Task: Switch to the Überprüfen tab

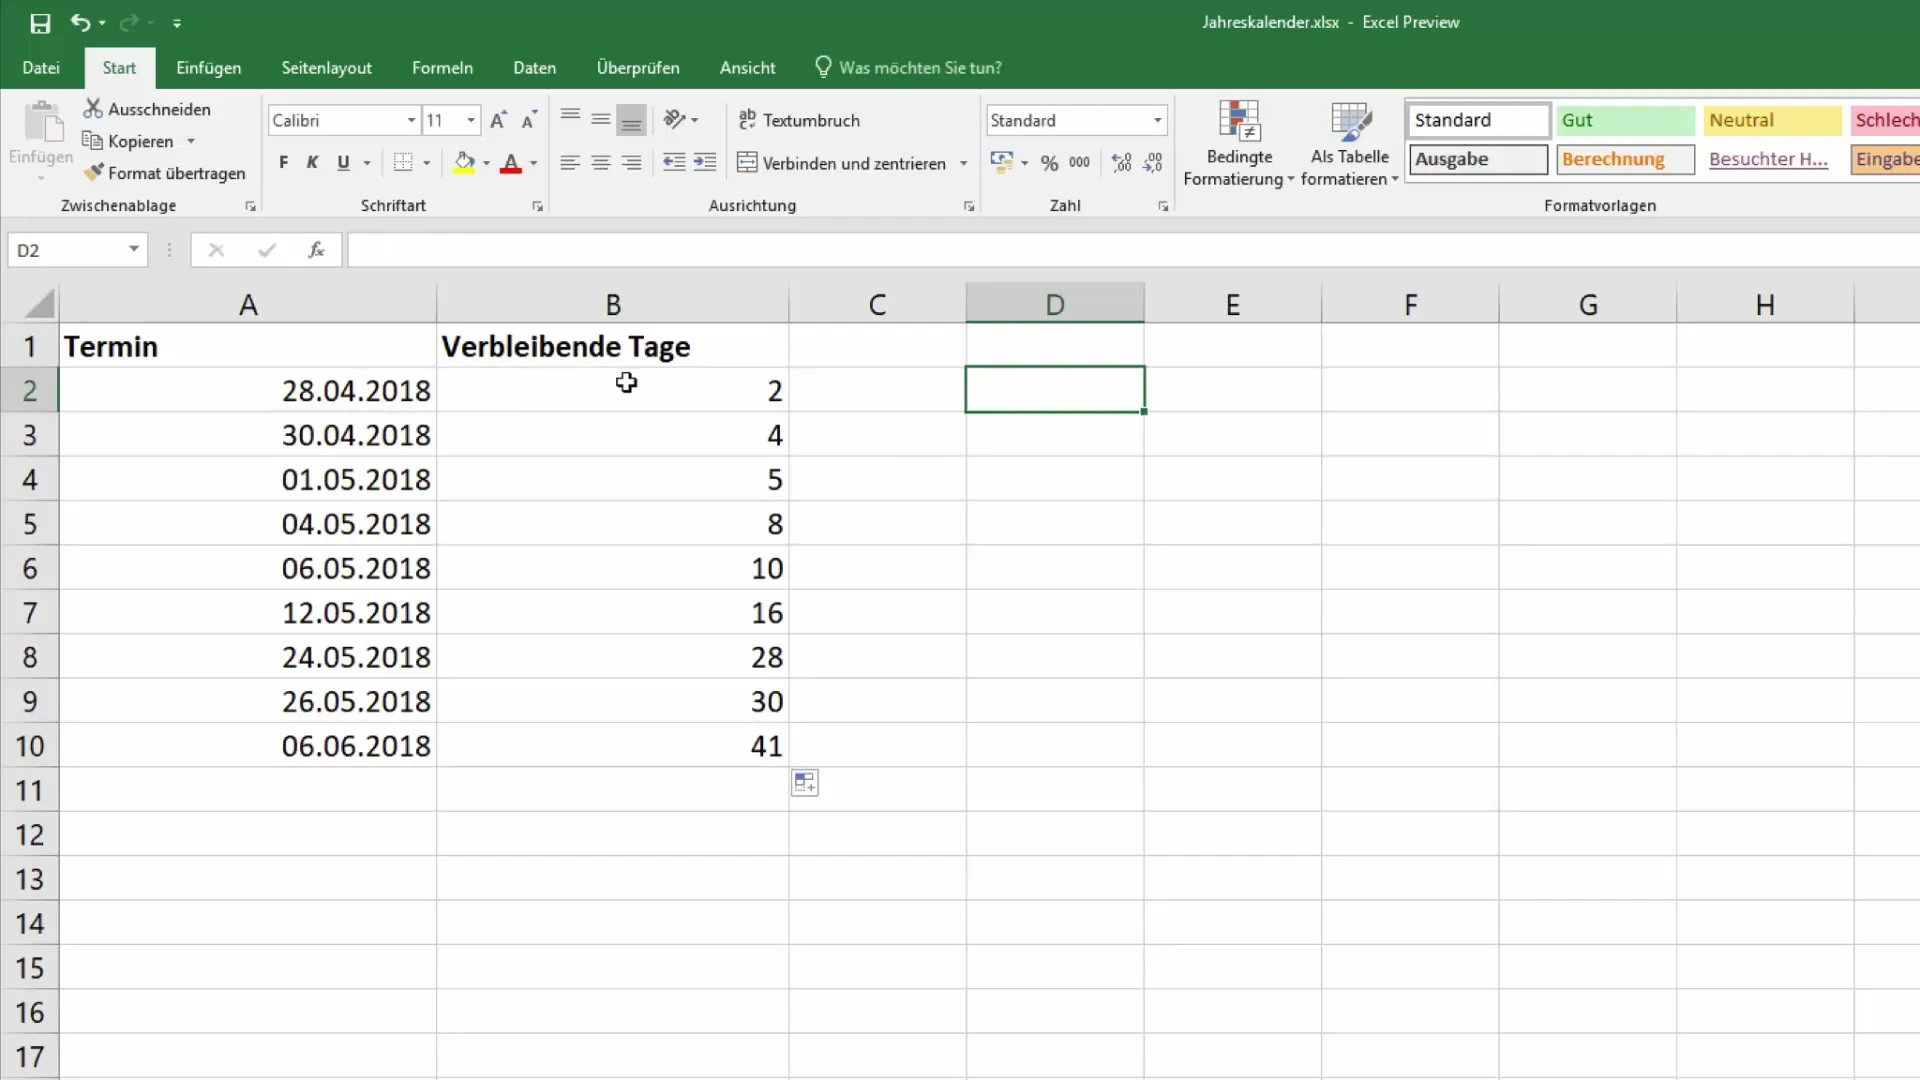Action: (x=638, y=68)
